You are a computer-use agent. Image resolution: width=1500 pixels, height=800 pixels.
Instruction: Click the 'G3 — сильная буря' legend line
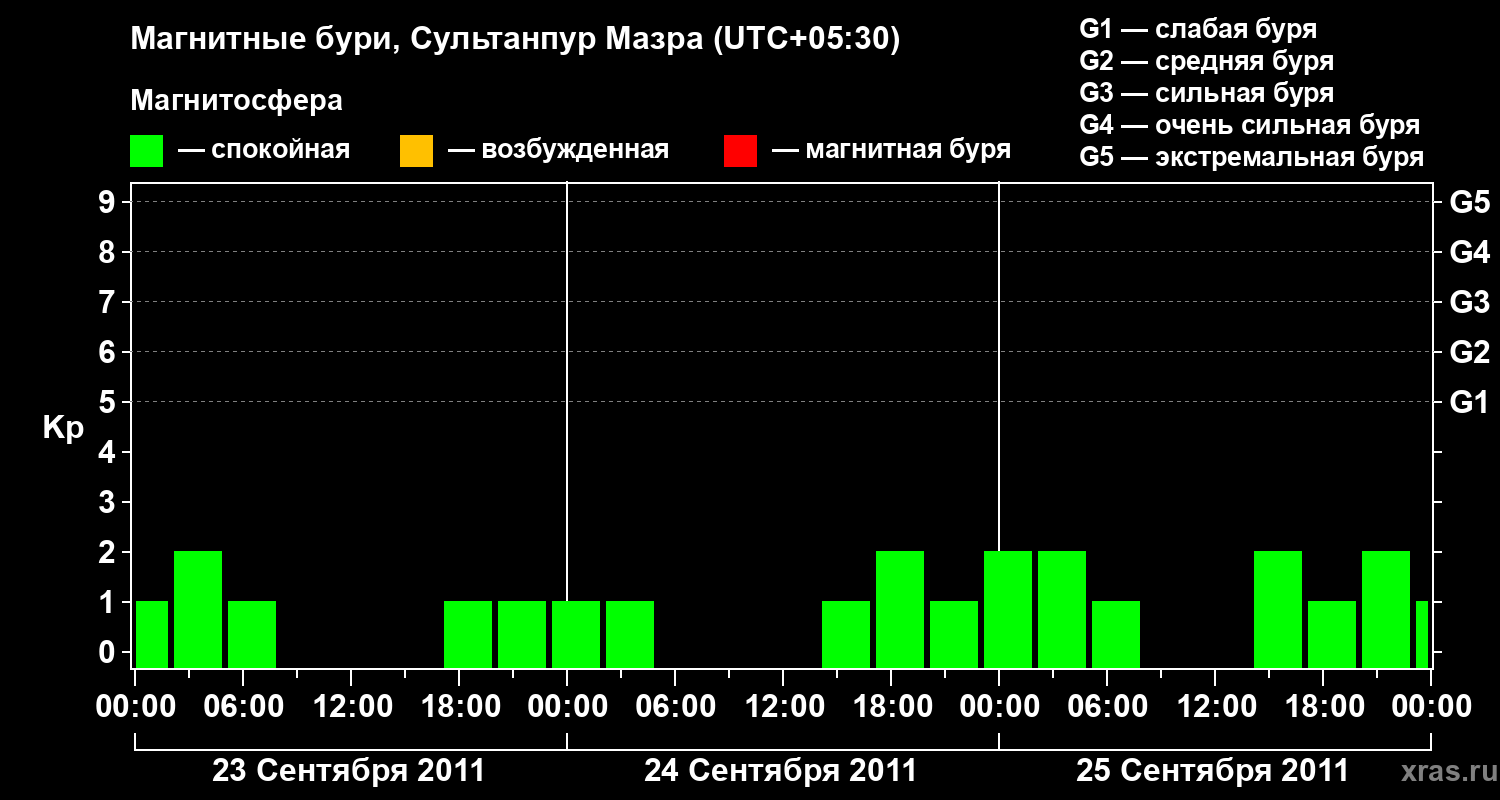1206,93
